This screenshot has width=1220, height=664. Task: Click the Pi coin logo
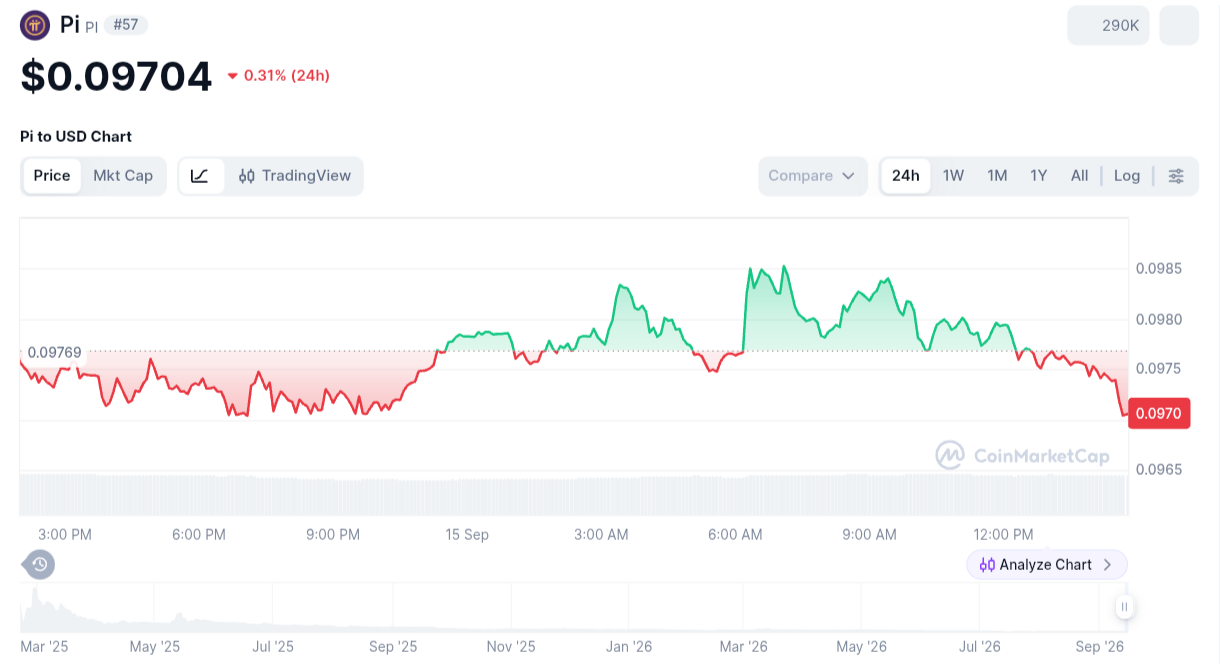[35, 25]
